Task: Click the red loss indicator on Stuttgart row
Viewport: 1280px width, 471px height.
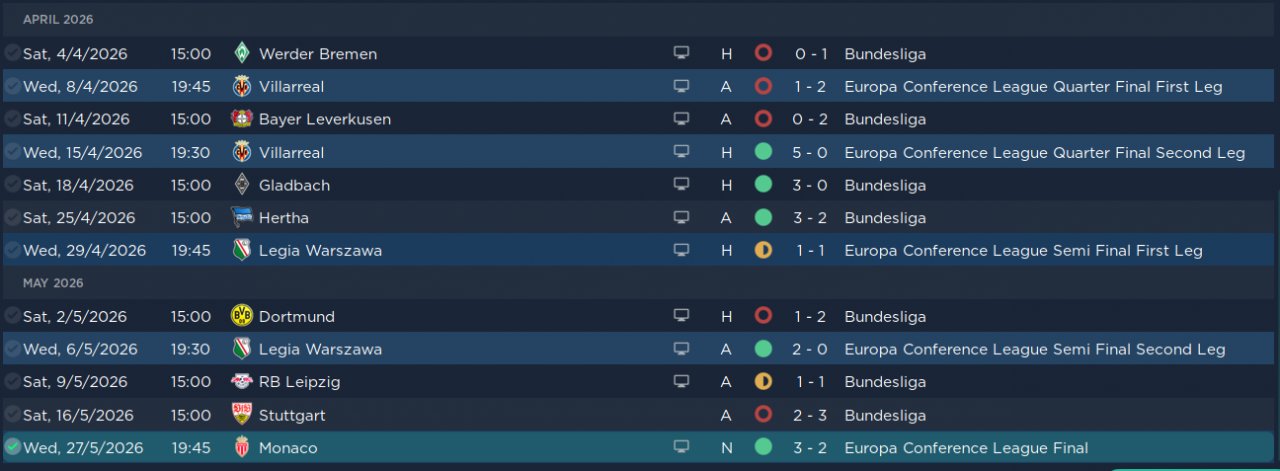Action: click(x=763, y=415)
